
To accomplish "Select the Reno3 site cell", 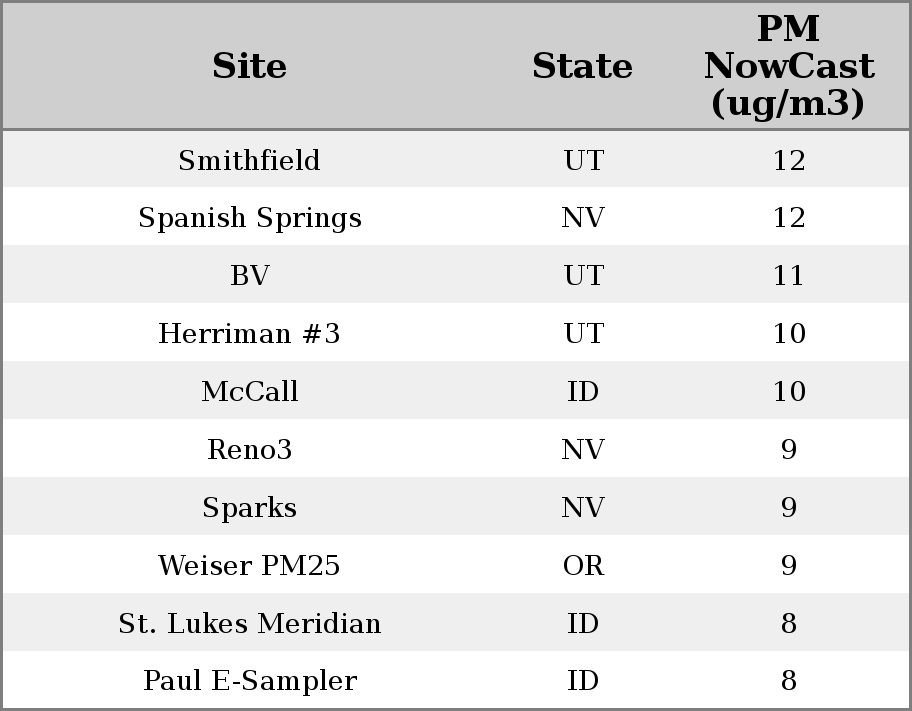I will tap(249, 449).
